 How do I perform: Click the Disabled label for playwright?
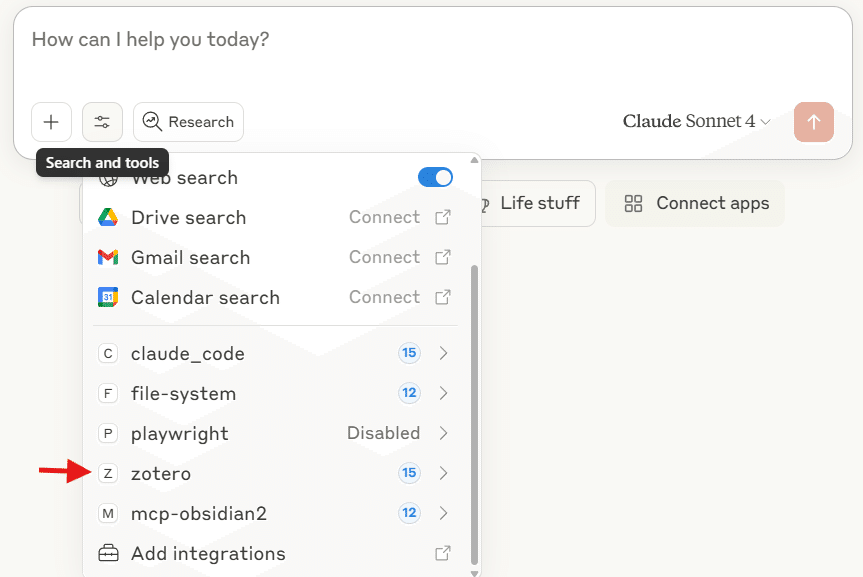tap(384, 433)
